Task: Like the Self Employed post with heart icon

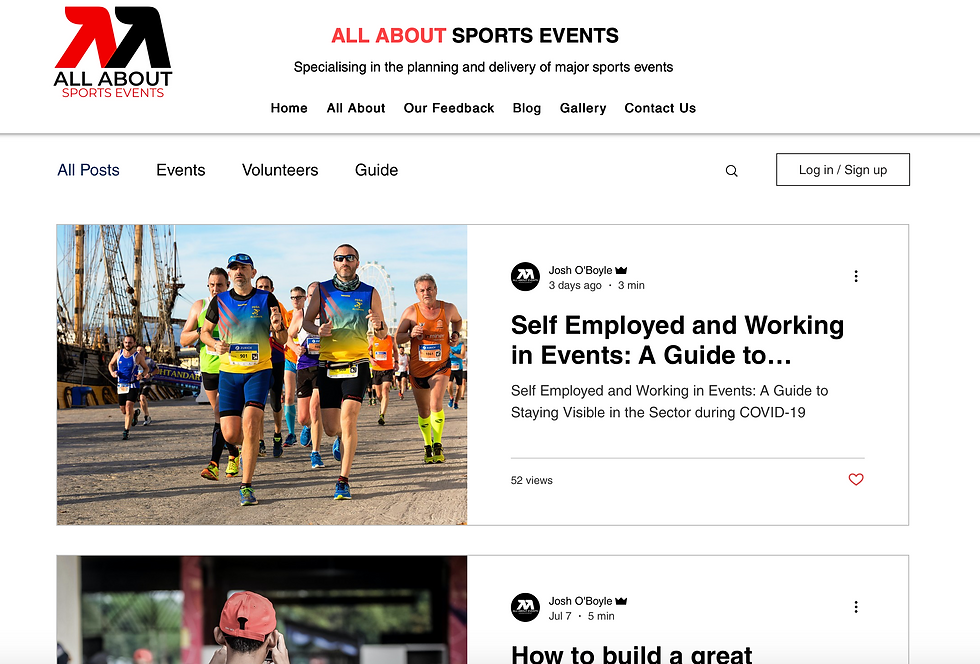Action: [x=856, y=480]
